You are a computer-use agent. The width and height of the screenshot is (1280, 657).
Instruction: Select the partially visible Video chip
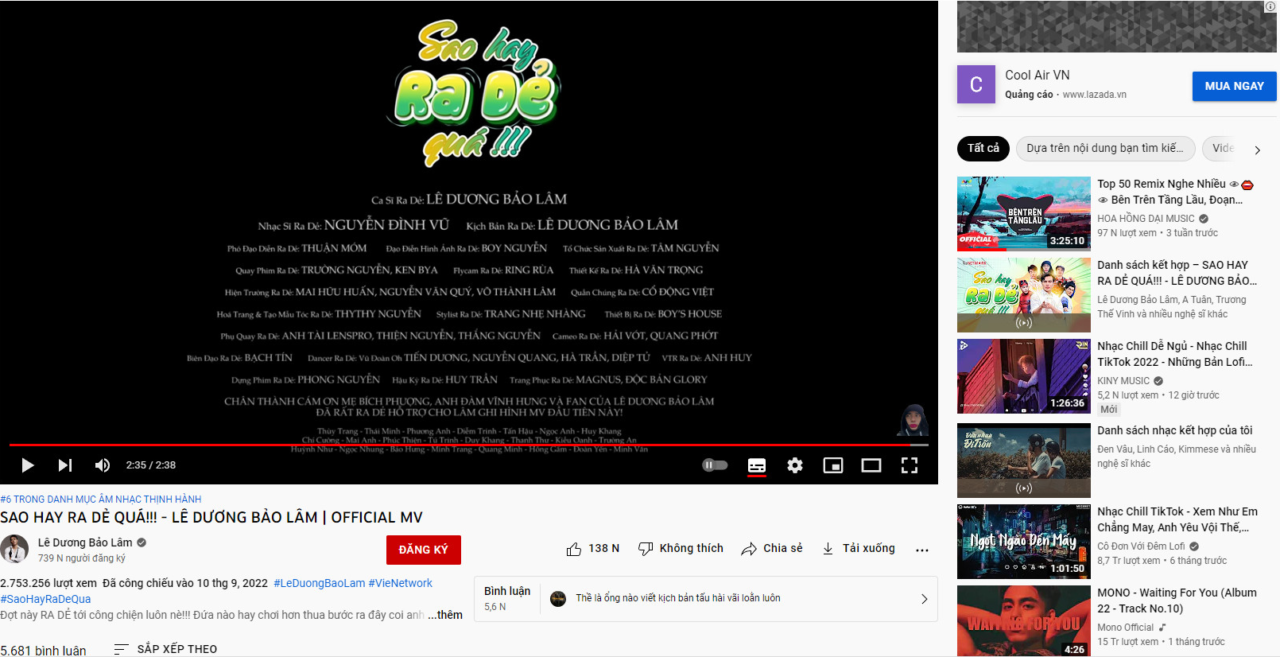1221,148
